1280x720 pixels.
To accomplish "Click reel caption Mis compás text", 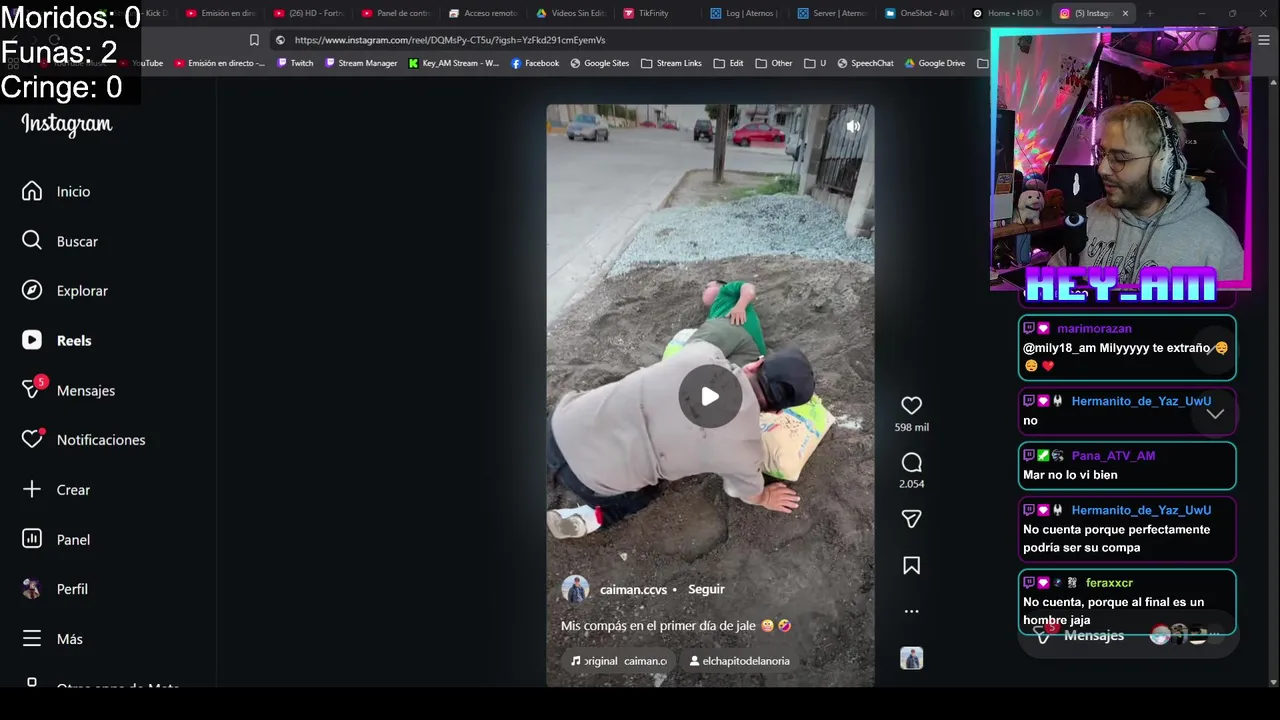I will (x=676, y=626).
